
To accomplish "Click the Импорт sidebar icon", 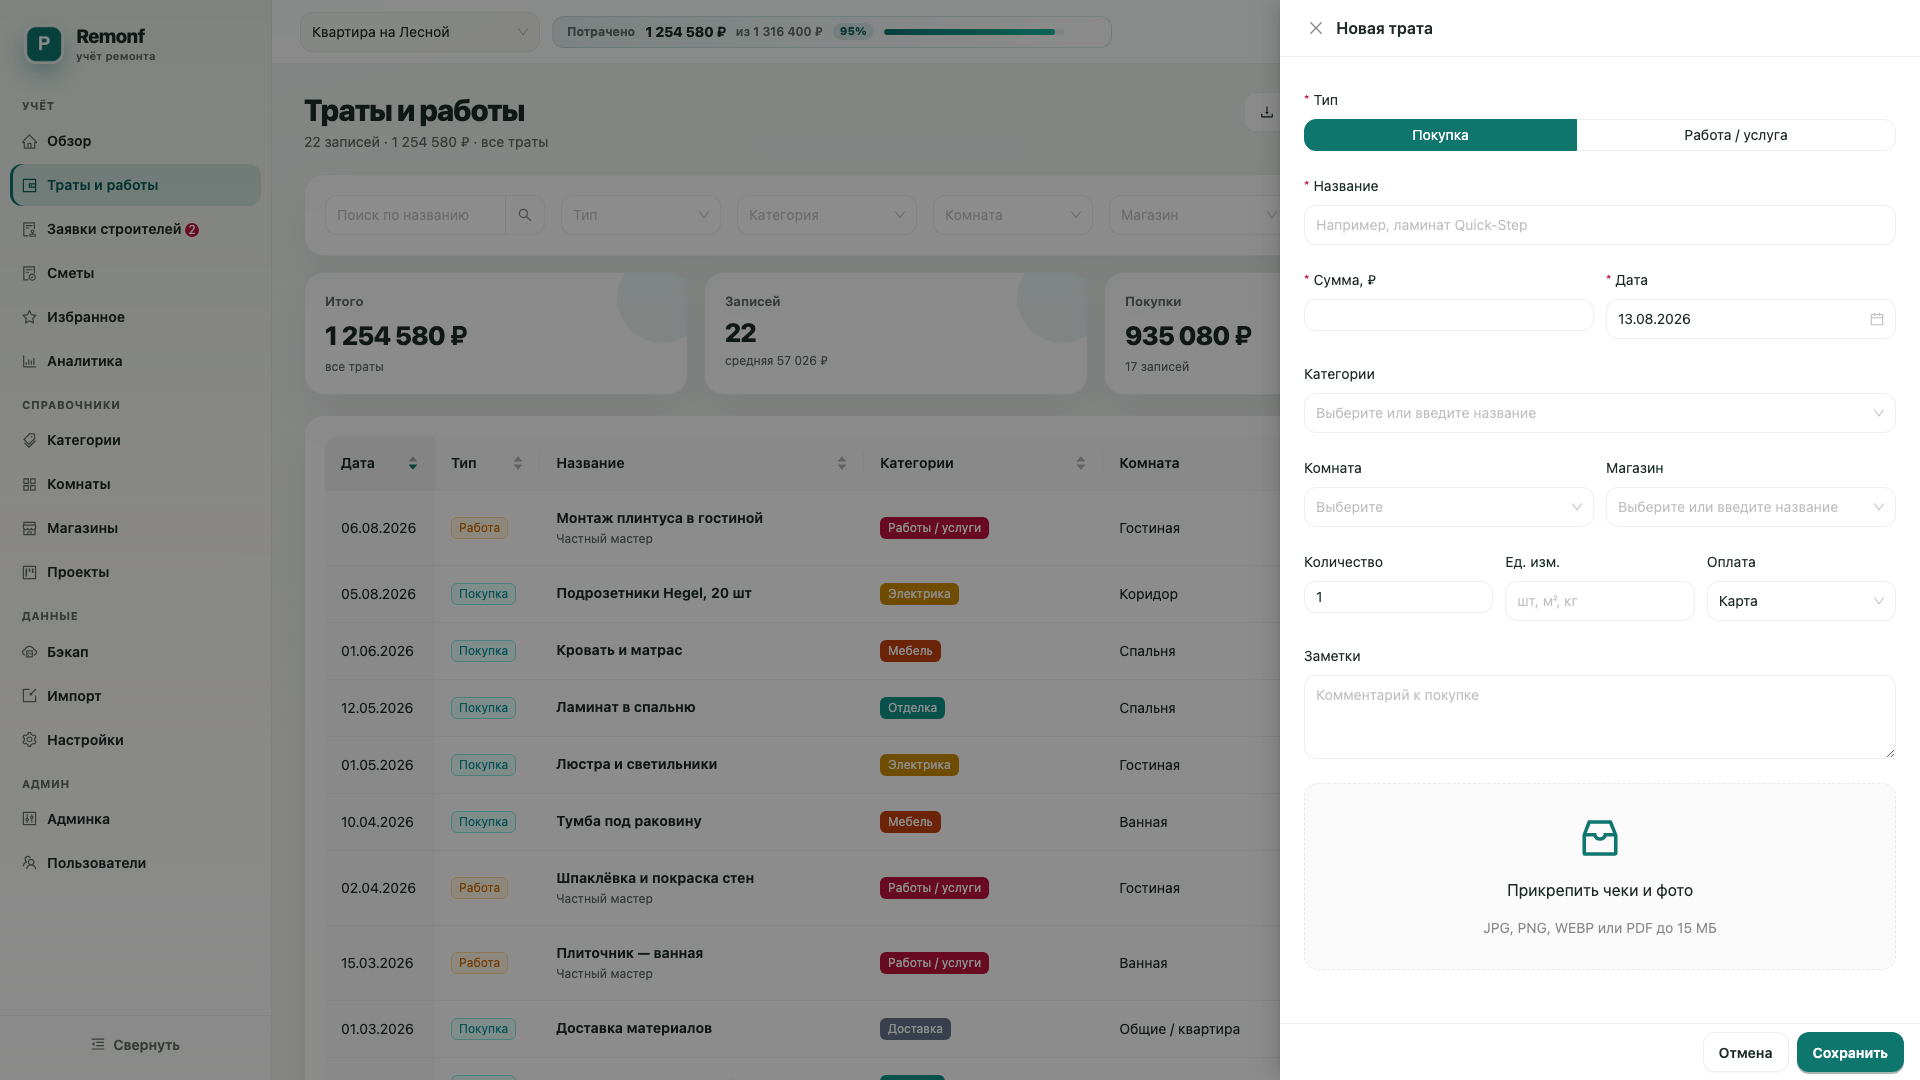I will [x=30, y=696].
